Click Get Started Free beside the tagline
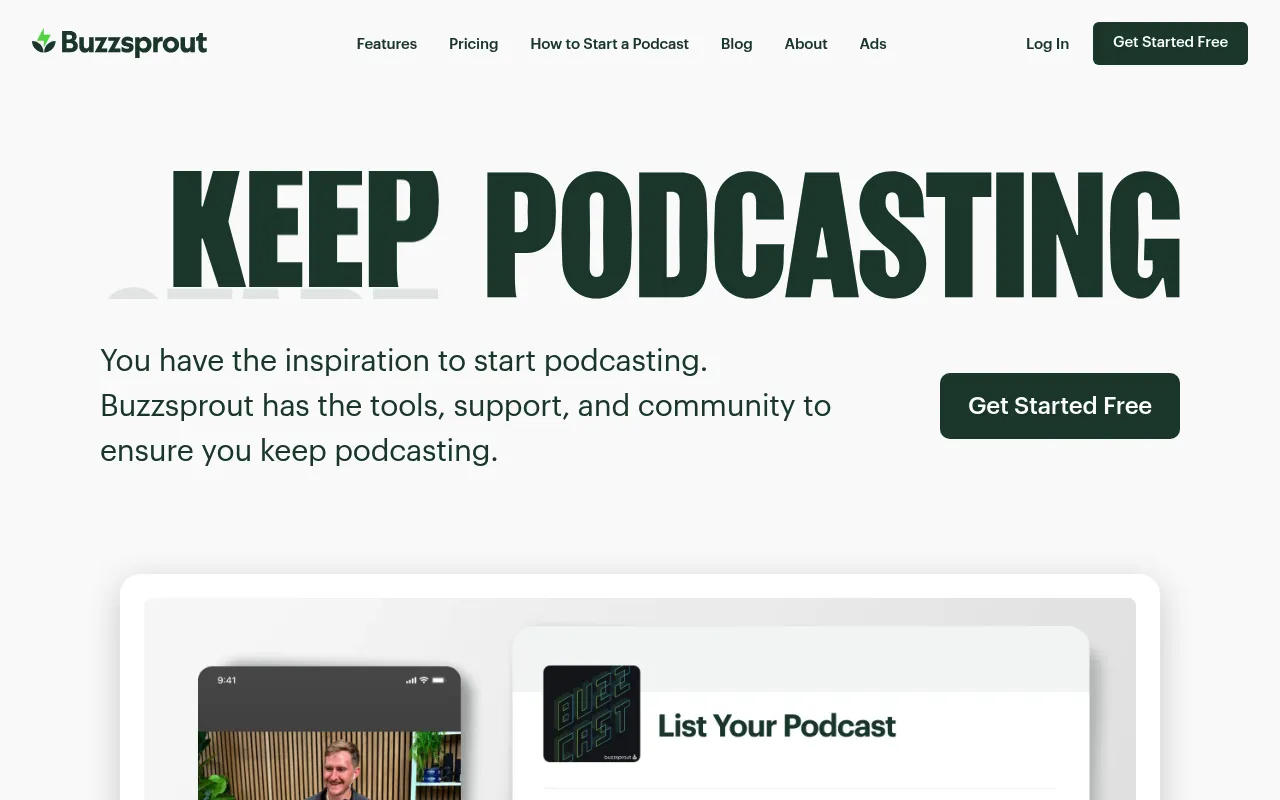Screen dimensions: 1280x800 click(1060, 406)
